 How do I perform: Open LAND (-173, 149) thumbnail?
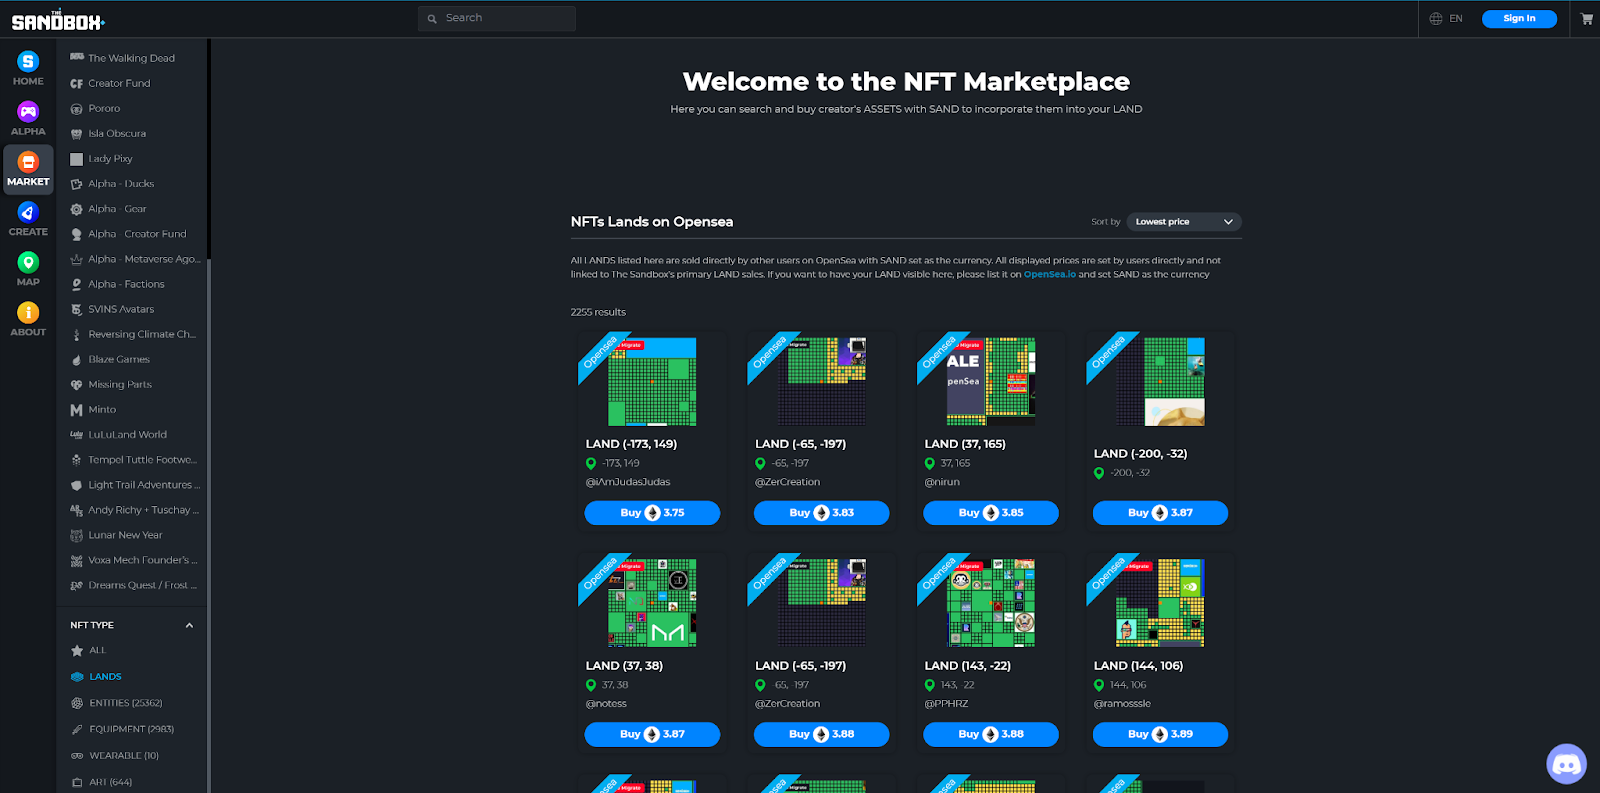coord(652,382)
